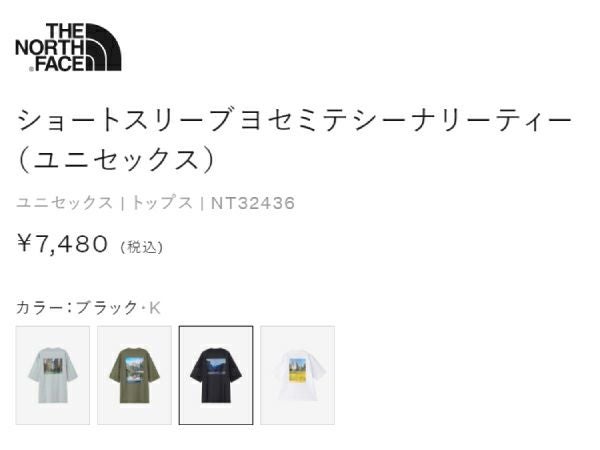Choose the olive green t-shirt color swatch
Viewport: 600px width, 450px height.
tap(134, 375)
